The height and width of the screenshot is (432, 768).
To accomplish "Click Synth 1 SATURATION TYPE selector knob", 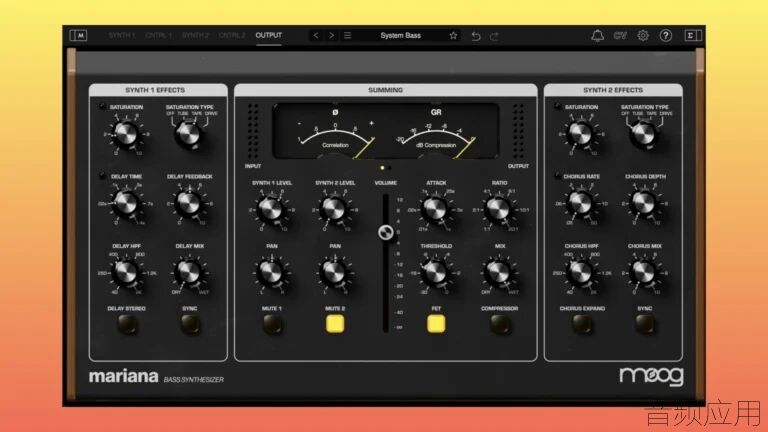I will point(189,134).
